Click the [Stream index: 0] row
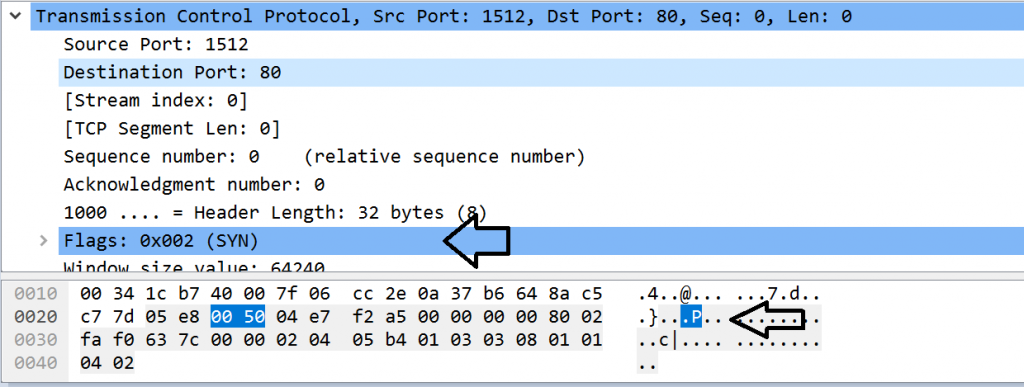Image resolution: width=1024 pixels, height=387 pixels. (541, 101)
